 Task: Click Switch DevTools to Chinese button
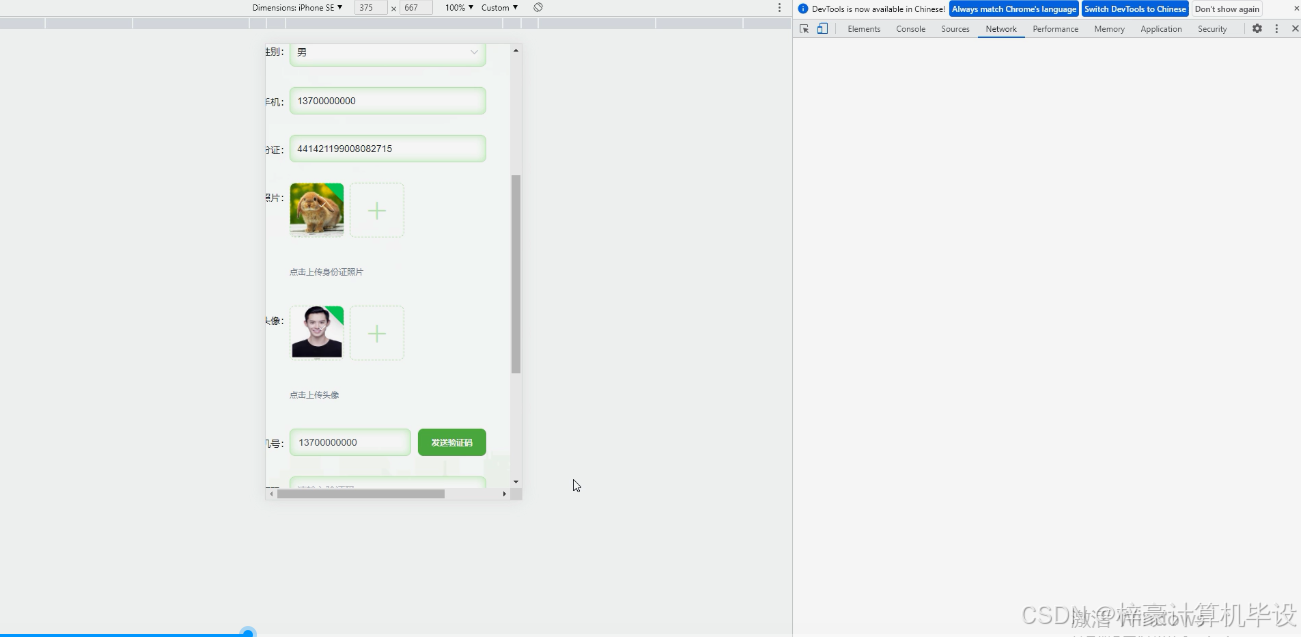click(1135, 9)
